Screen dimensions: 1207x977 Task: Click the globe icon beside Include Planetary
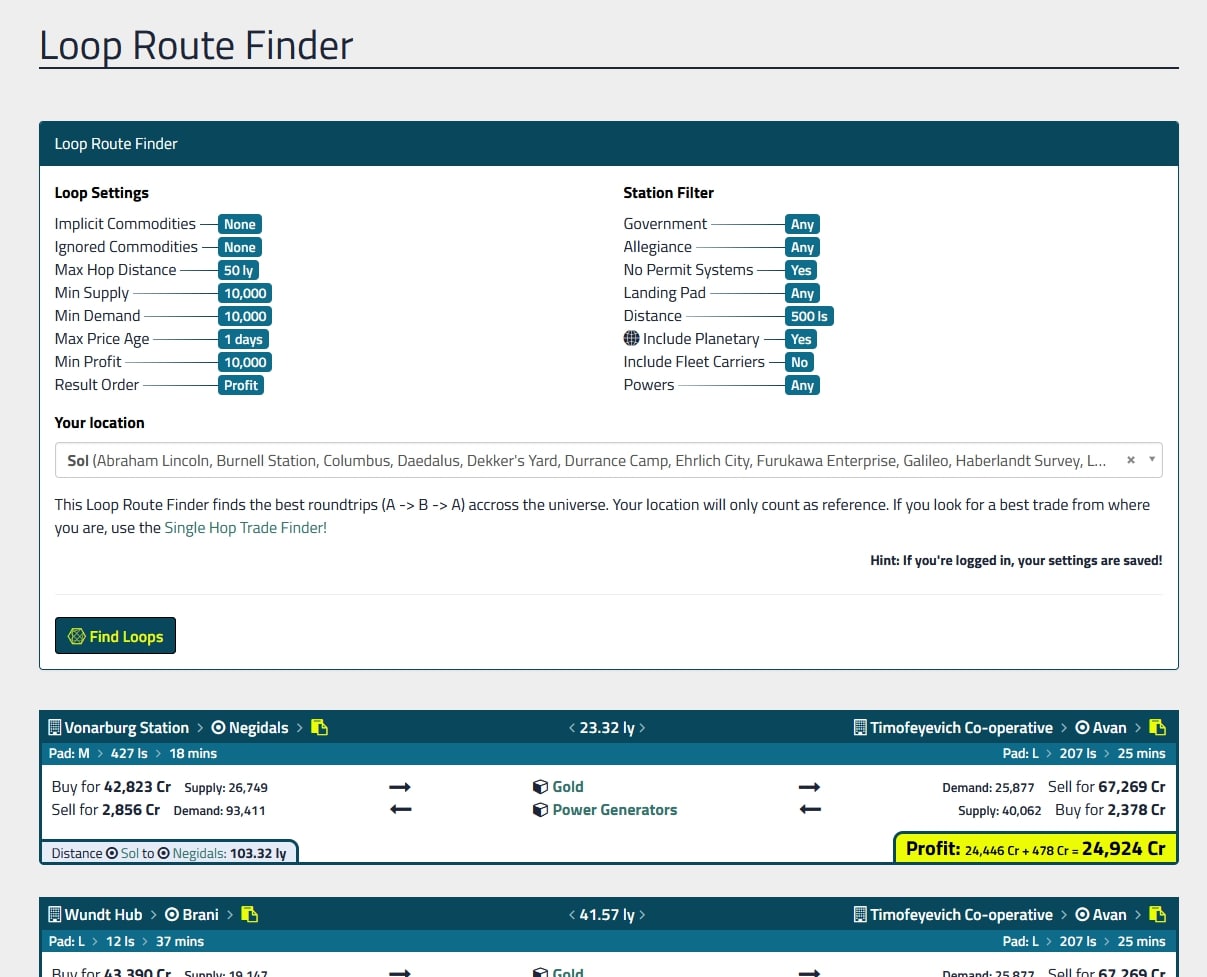point(631,339)
